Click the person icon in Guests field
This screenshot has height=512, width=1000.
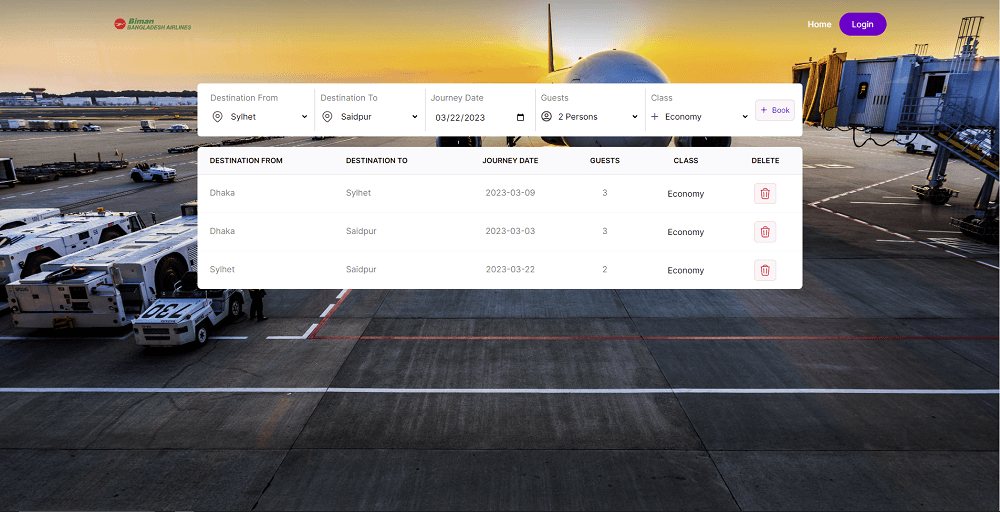pos(546,117)
